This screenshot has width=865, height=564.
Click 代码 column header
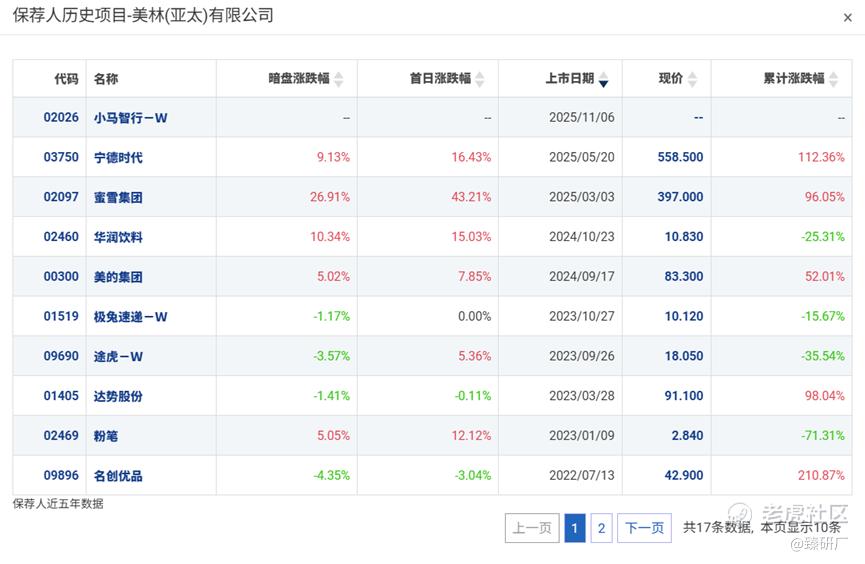66,79
